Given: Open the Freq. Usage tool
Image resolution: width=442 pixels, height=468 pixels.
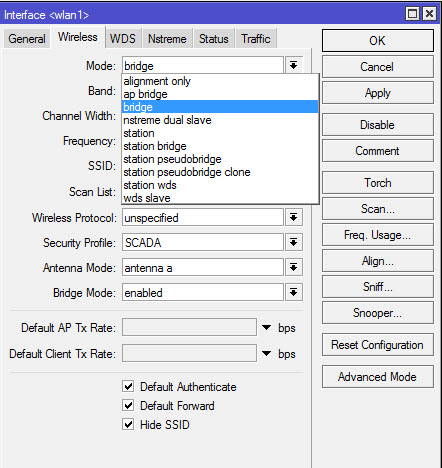Looking at the screenshot, I should click(378, 235).
